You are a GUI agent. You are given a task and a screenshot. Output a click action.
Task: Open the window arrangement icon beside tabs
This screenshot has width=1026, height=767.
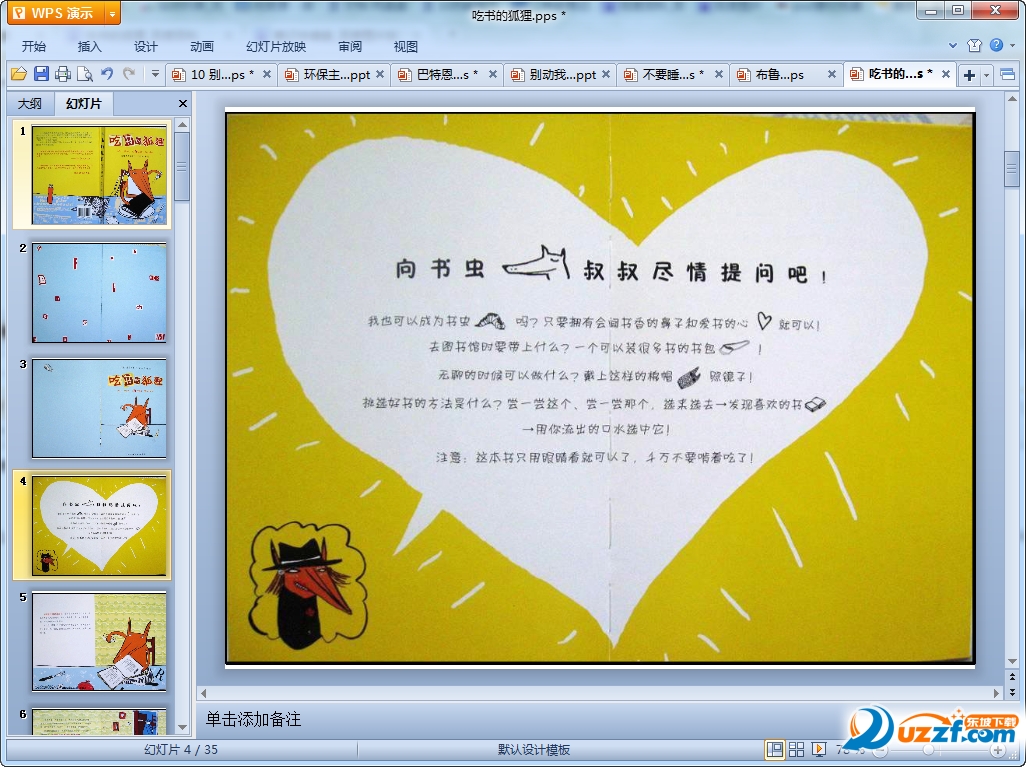pos(1008,75)
